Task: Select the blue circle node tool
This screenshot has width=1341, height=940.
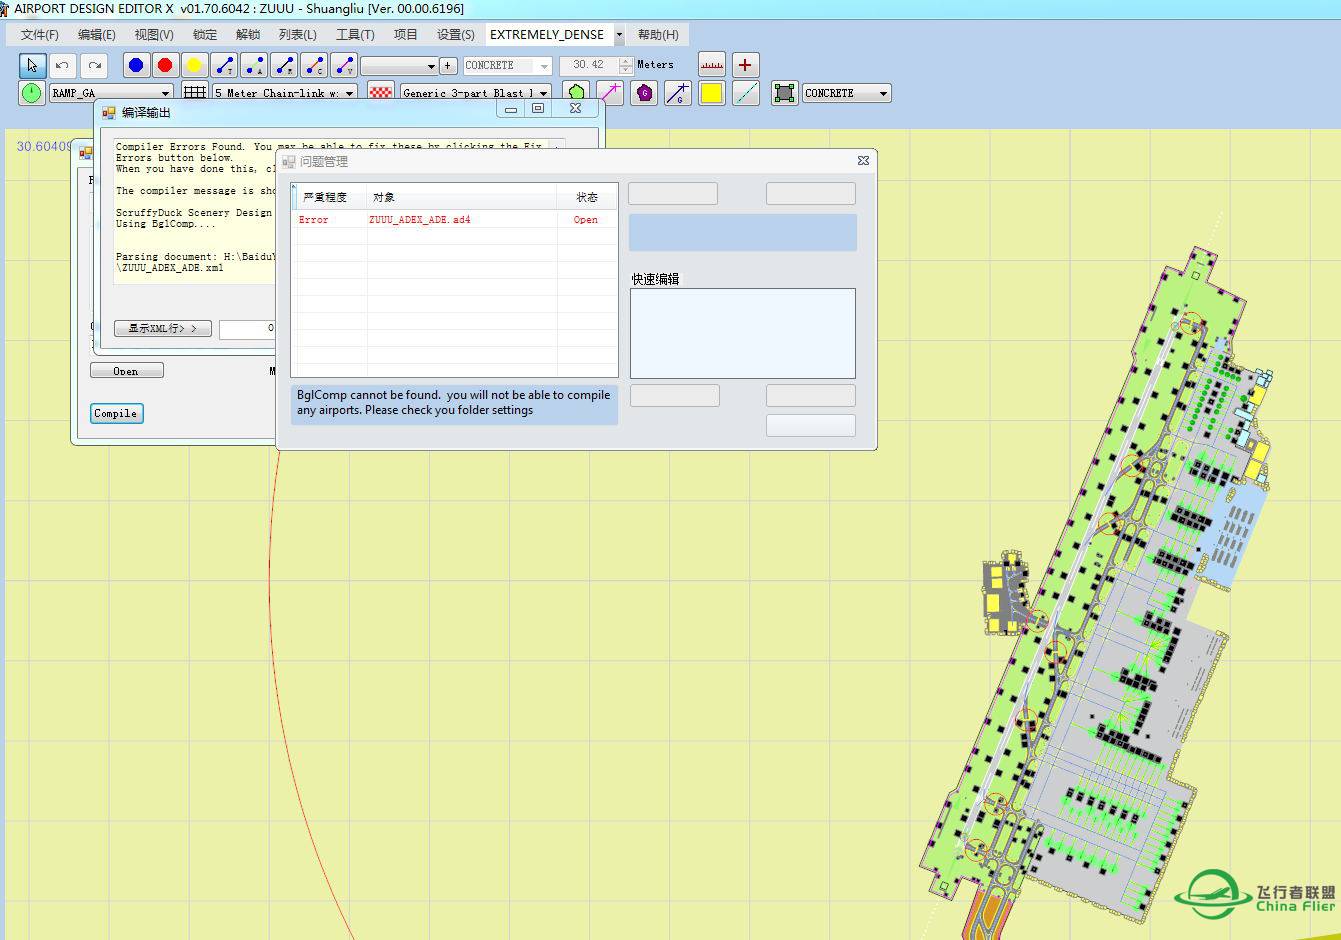Action: tap(136, 65)
